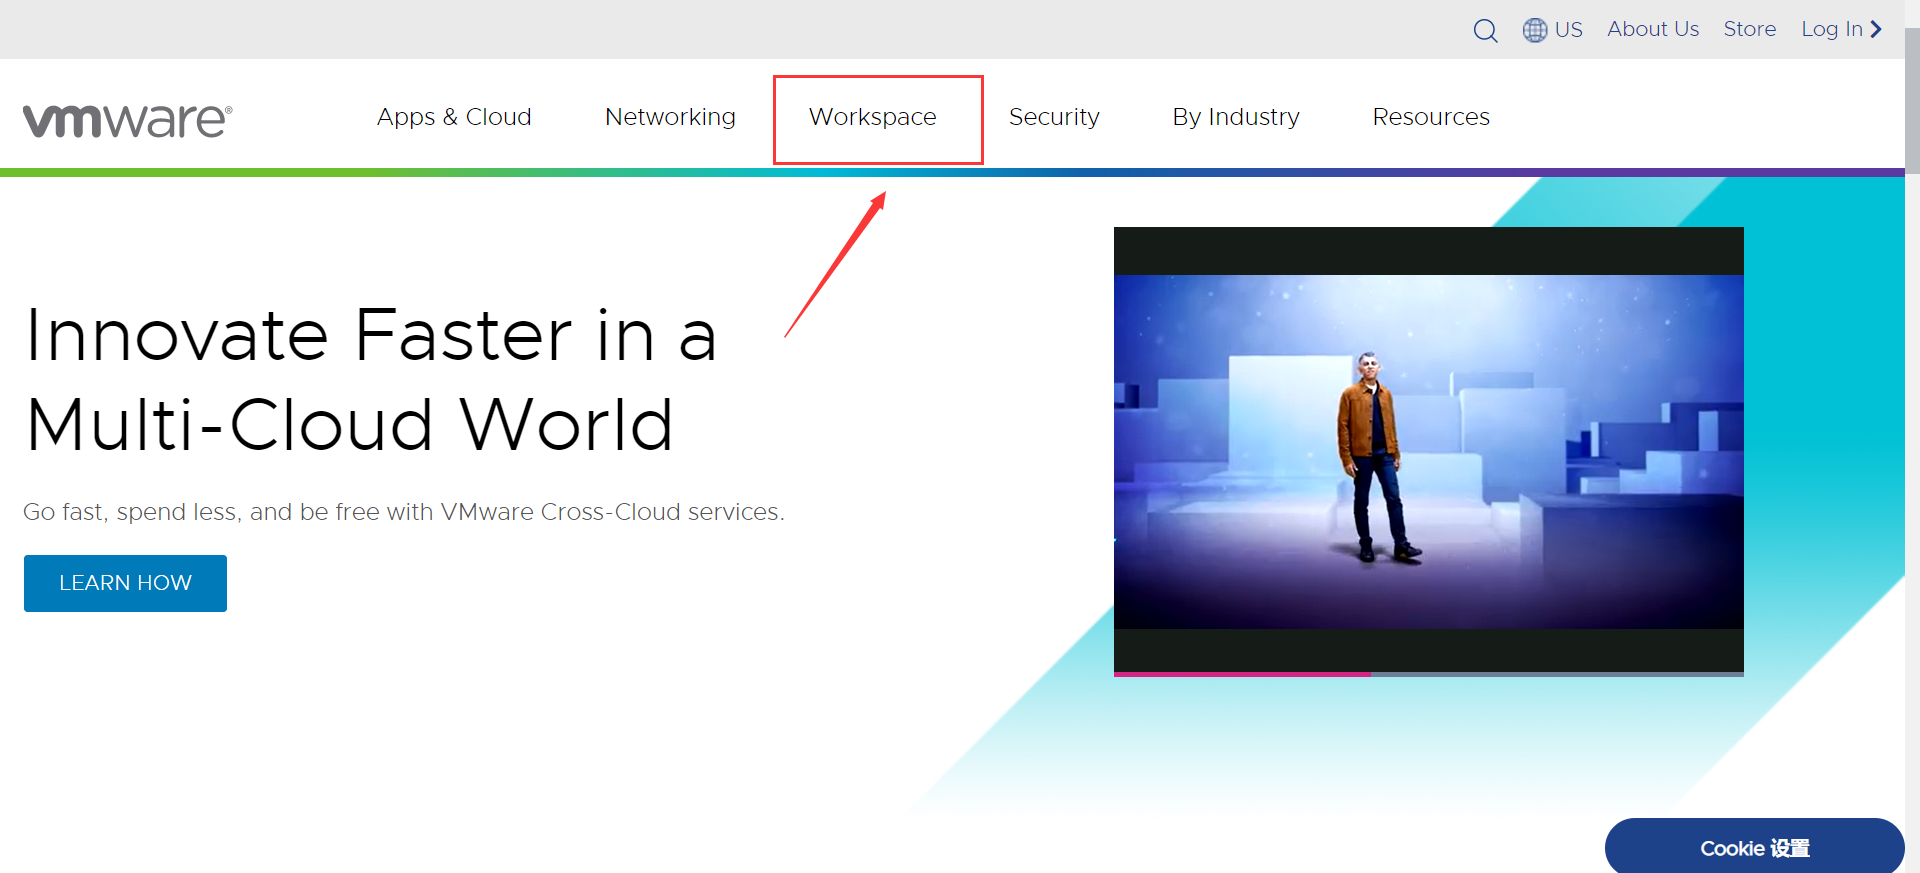Click the video progress bar

point(1429,674)
